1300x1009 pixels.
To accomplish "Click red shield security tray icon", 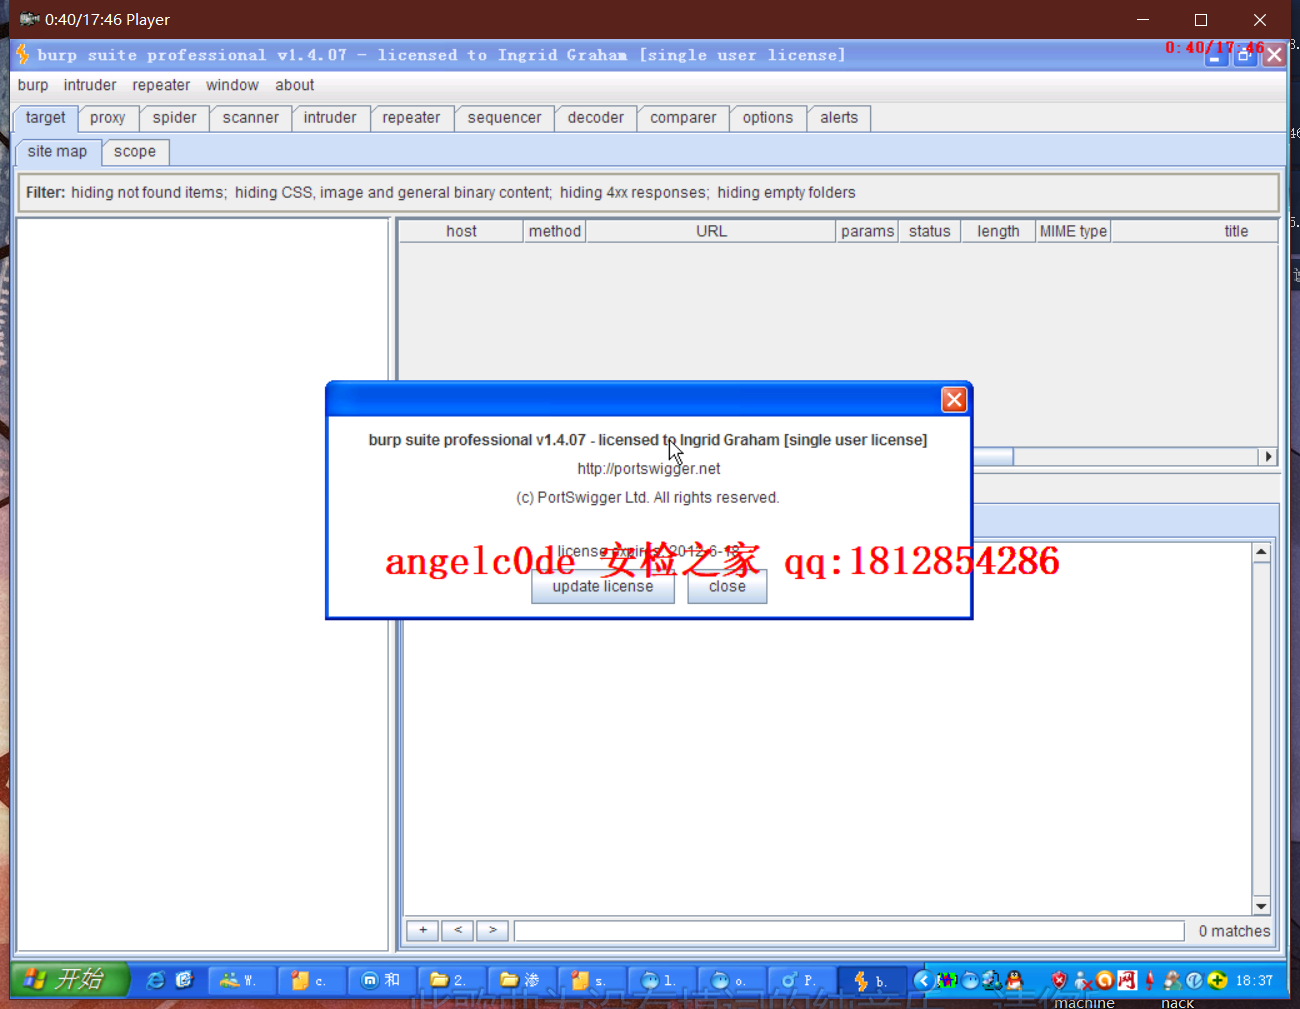I will 1059,980.
